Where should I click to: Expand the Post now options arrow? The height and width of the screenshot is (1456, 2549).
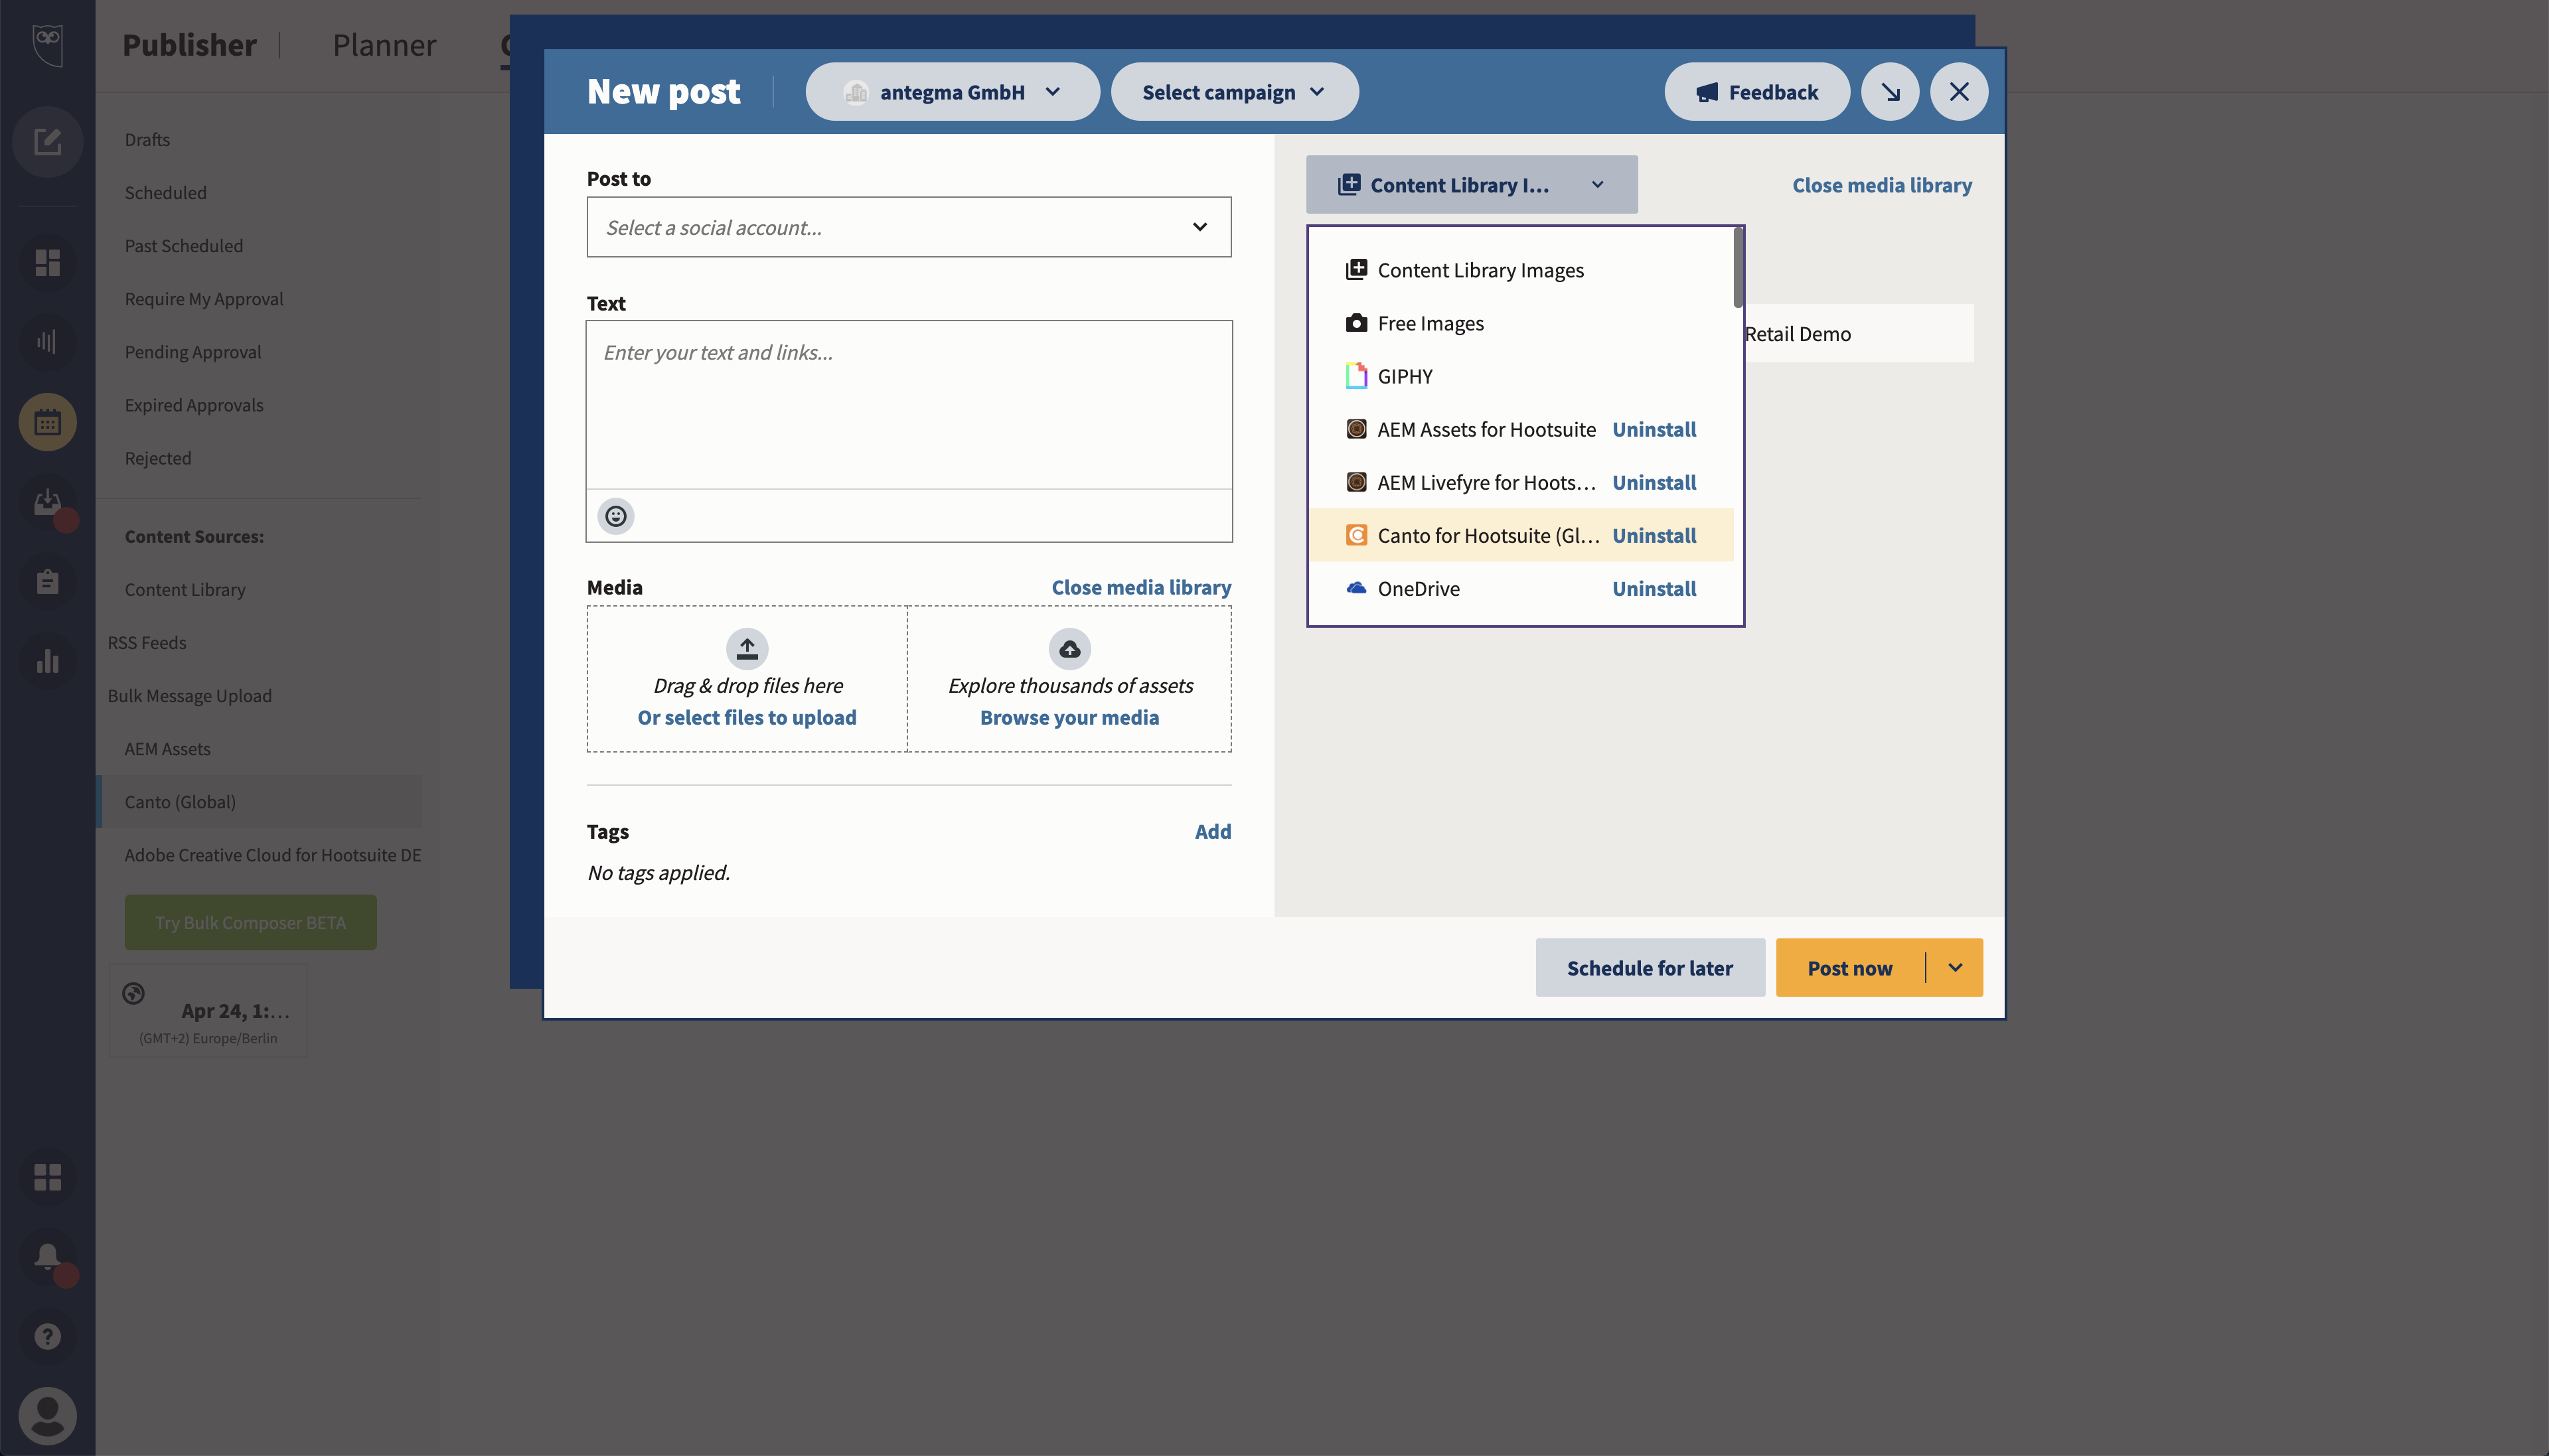(x=1955, y=968)
